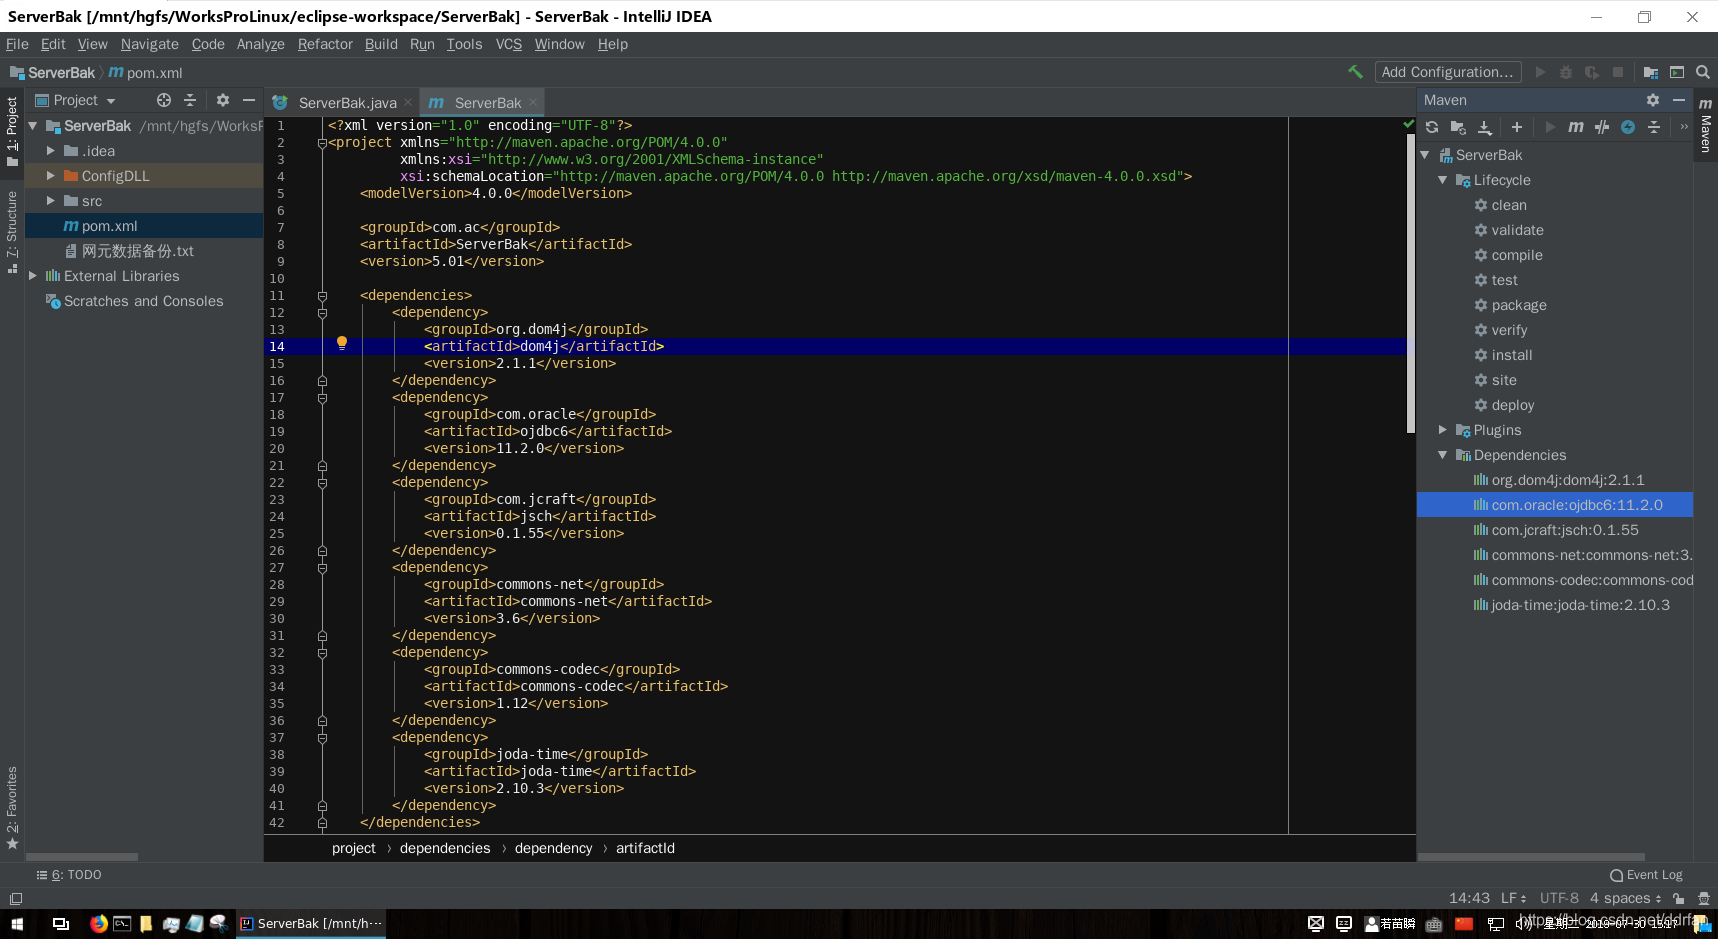The width and height of the screenshot is (1718, 939).
Task: Click the intention lightbulb on line 14
Action: tap(342, 343)
